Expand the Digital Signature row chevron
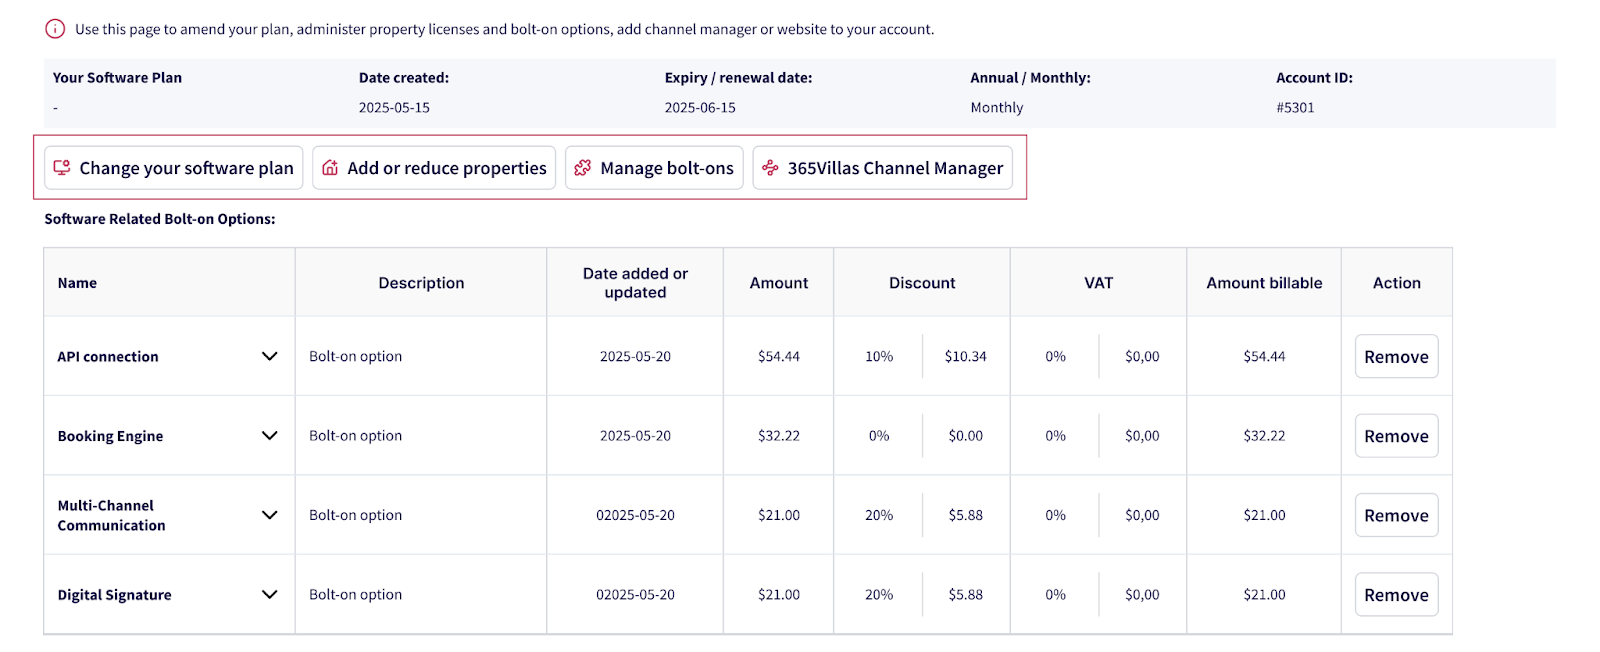This screenshot has width=1600, height=652. click(269, 594)
